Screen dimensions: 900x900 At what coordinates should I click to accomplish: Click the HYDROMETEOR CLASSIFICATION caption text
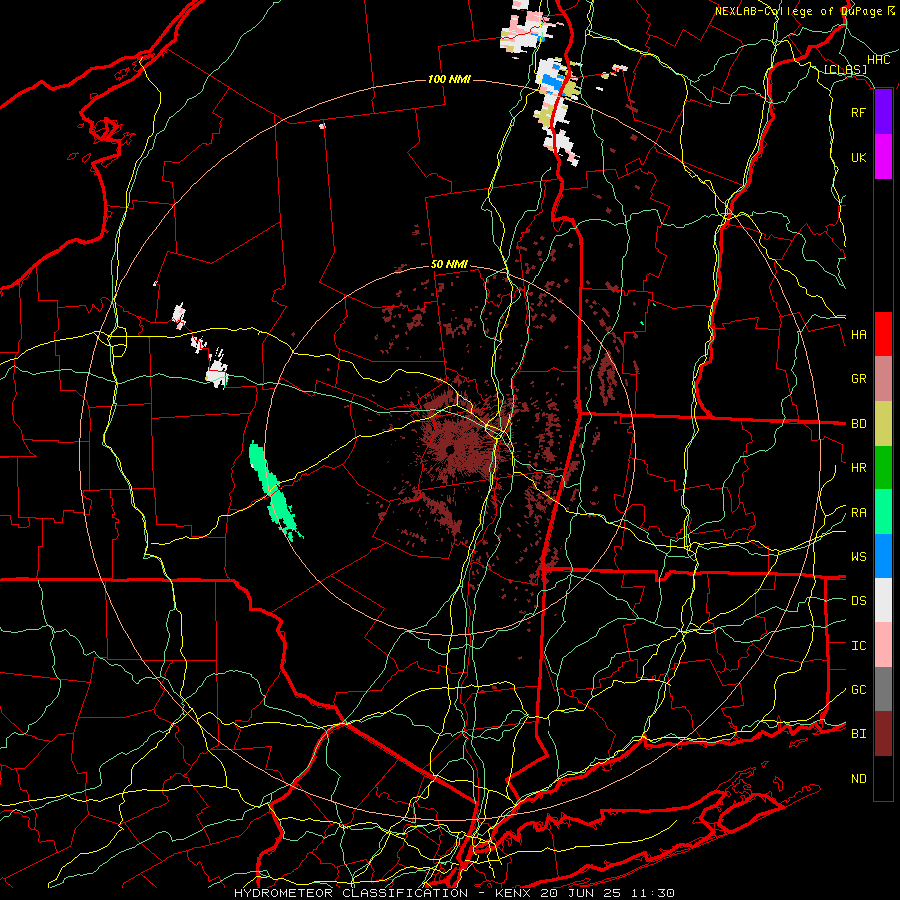(350, 893)
